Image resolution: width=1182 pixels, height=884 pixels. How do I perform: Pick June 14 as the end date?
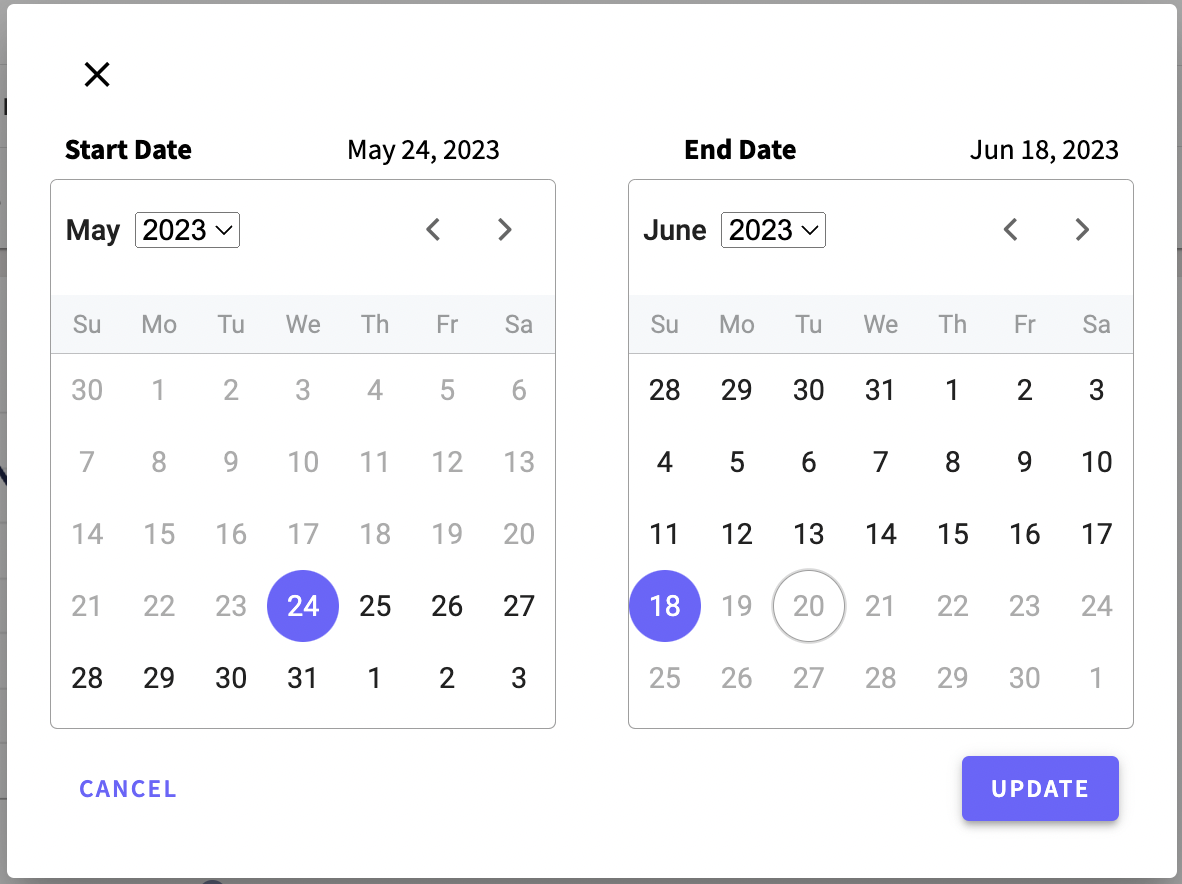pyautogui.click(x=881, y=534)
